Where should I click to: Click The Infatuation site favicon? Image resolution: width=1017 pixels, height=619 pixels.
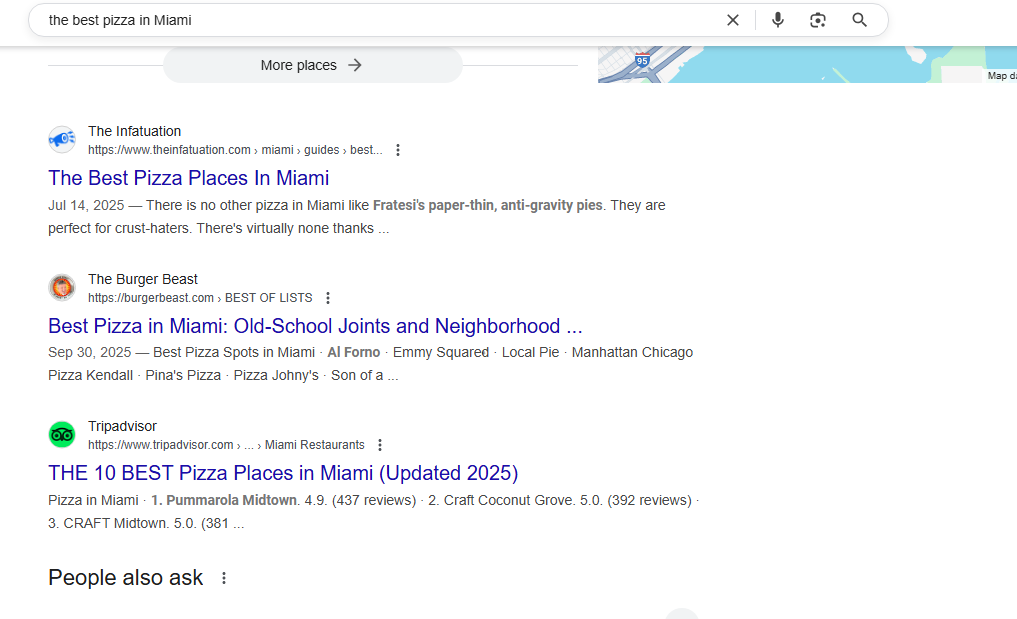[x=62, y=140]
